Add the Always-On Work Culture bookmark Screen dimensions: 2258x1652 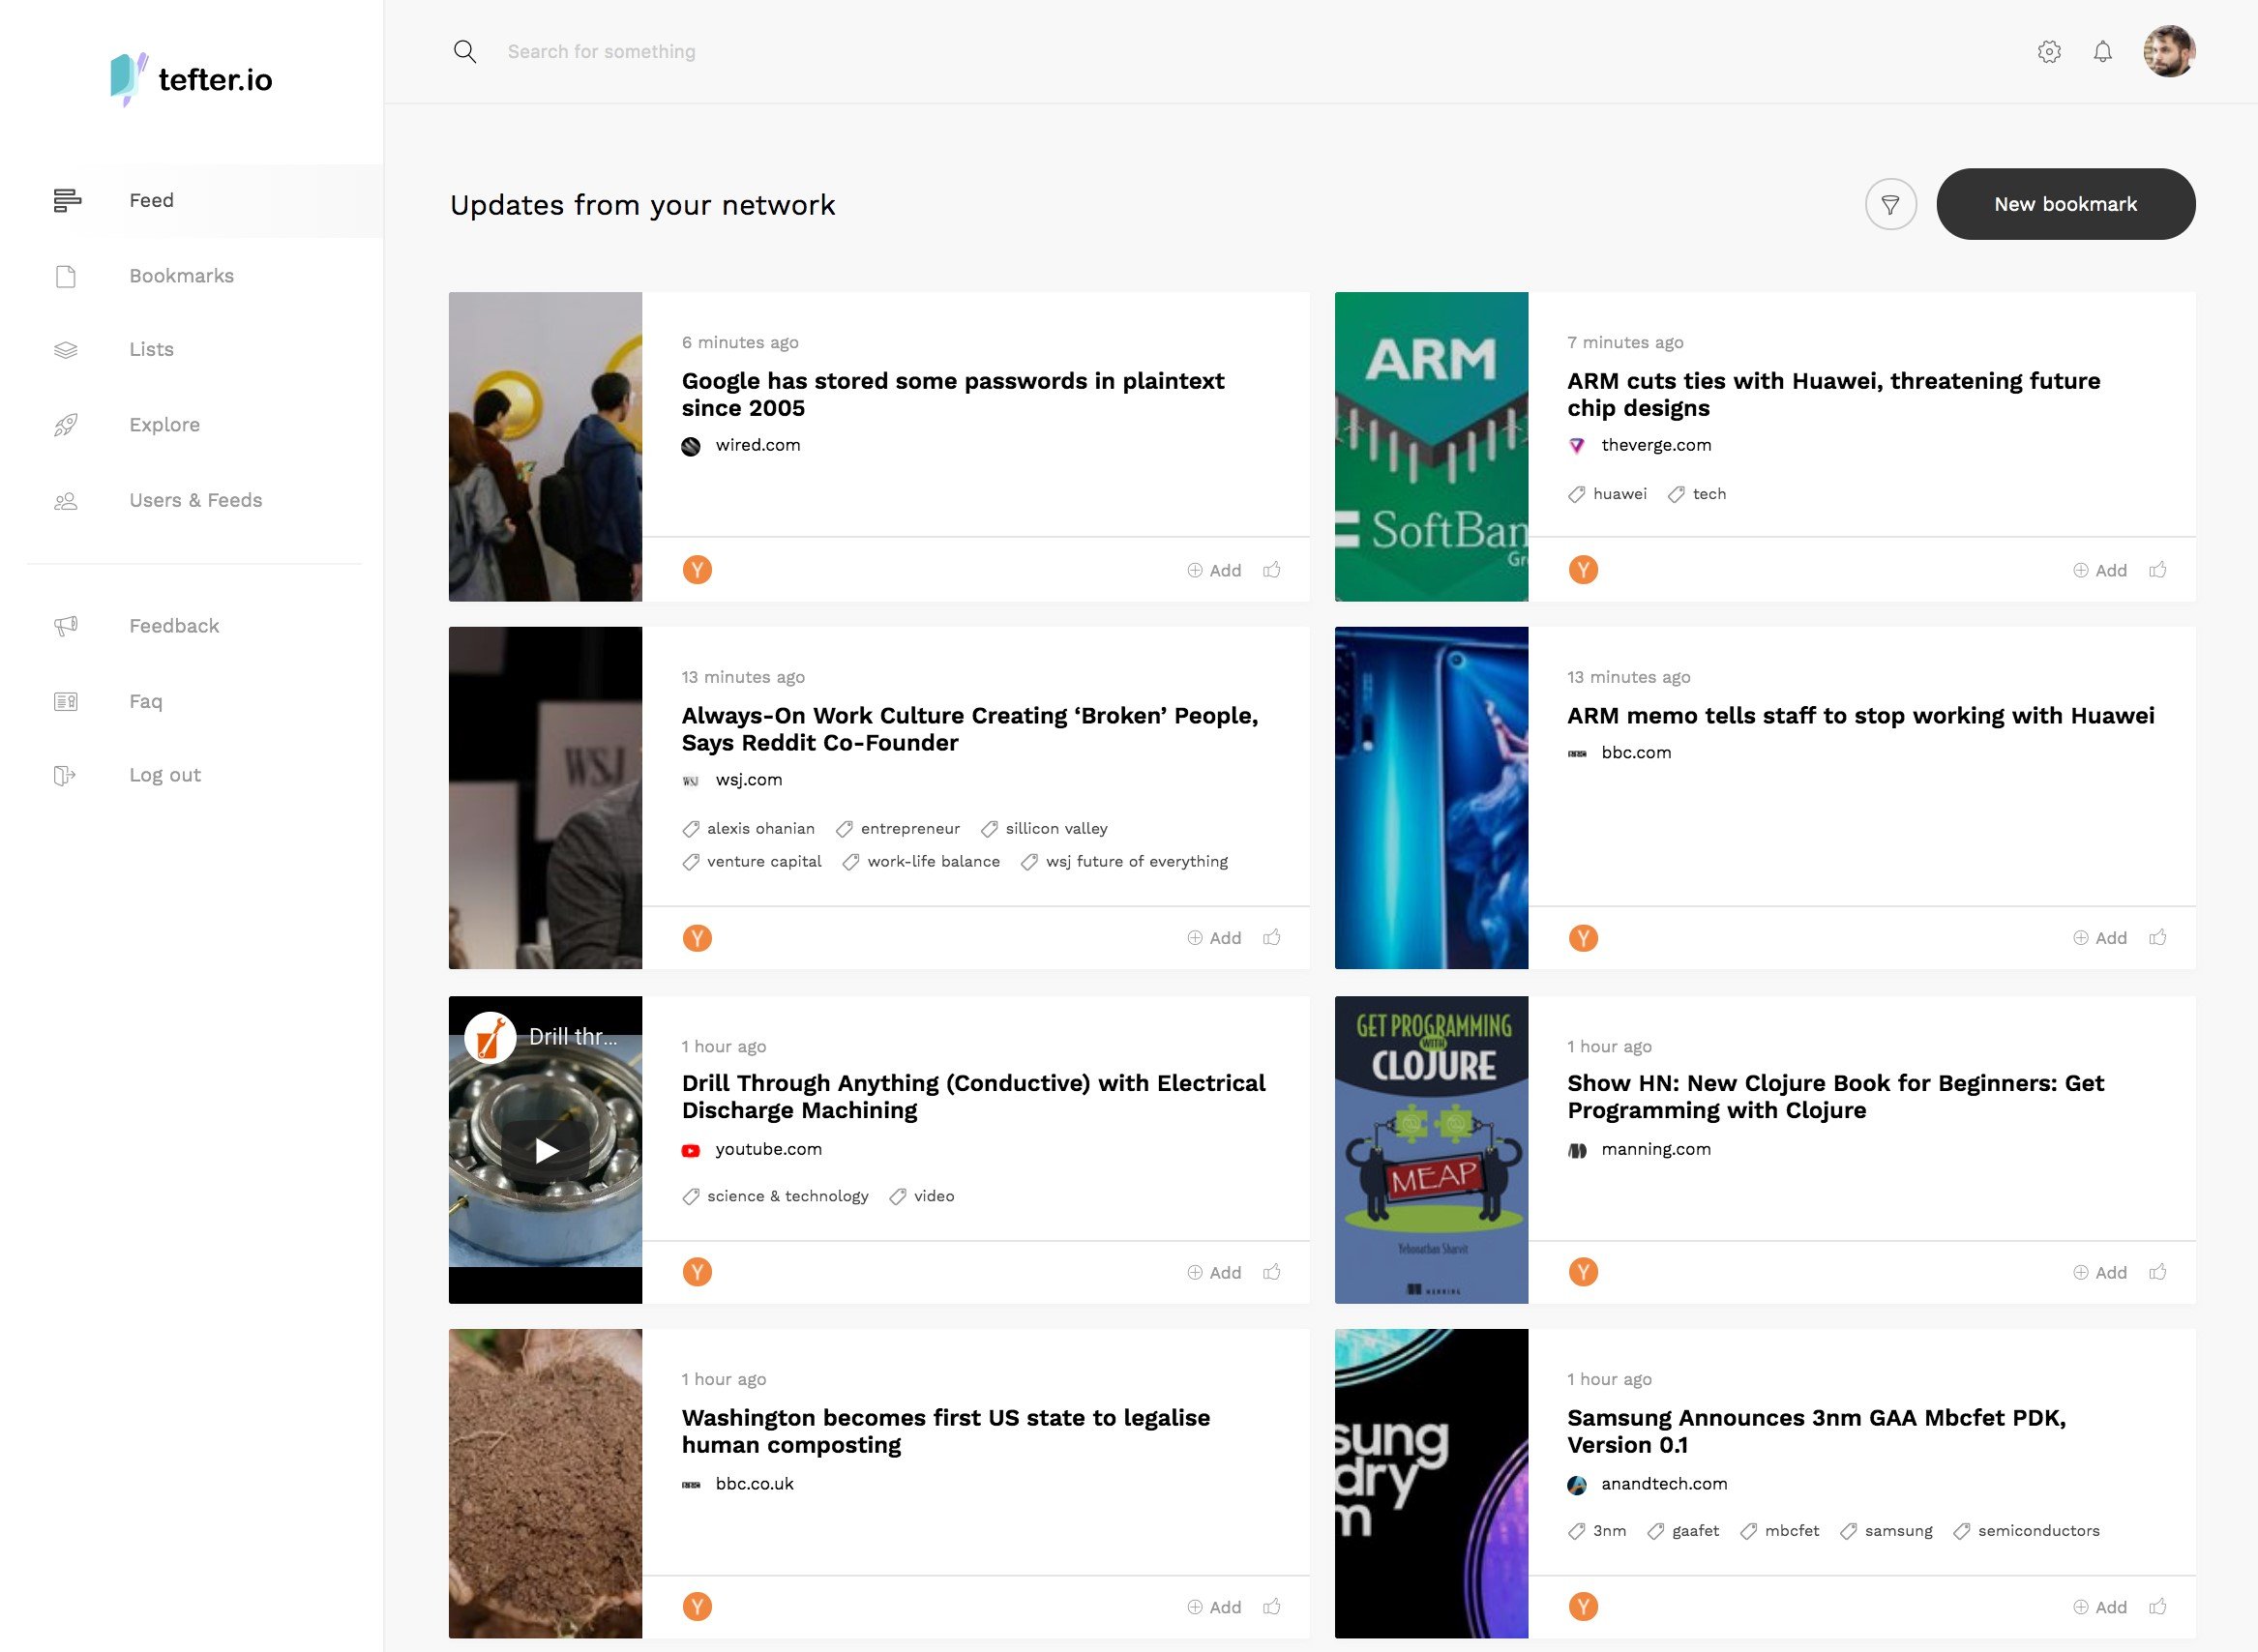click(1214, 938)
